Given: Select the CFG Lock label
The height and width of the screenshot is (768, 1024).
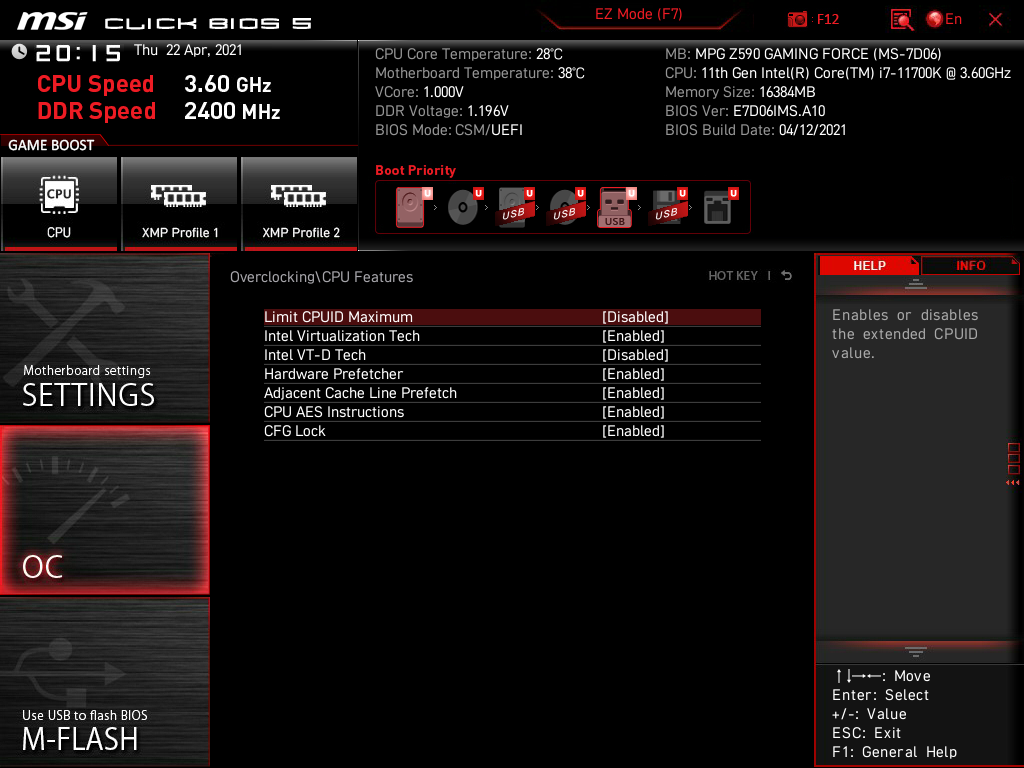Looking at the screenshot, I should coord(295,430).
